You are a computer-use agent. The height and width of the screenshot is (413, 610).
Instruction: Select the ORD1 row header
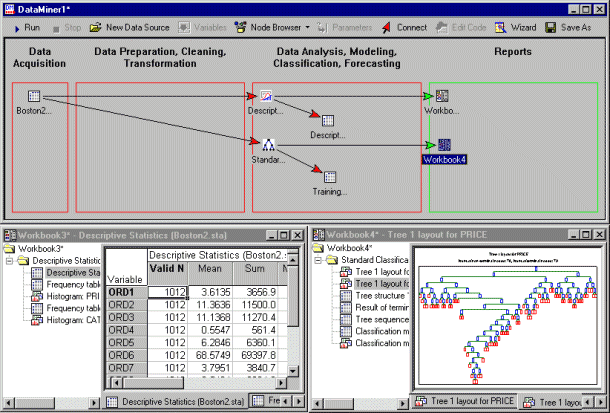click(126, 292)
